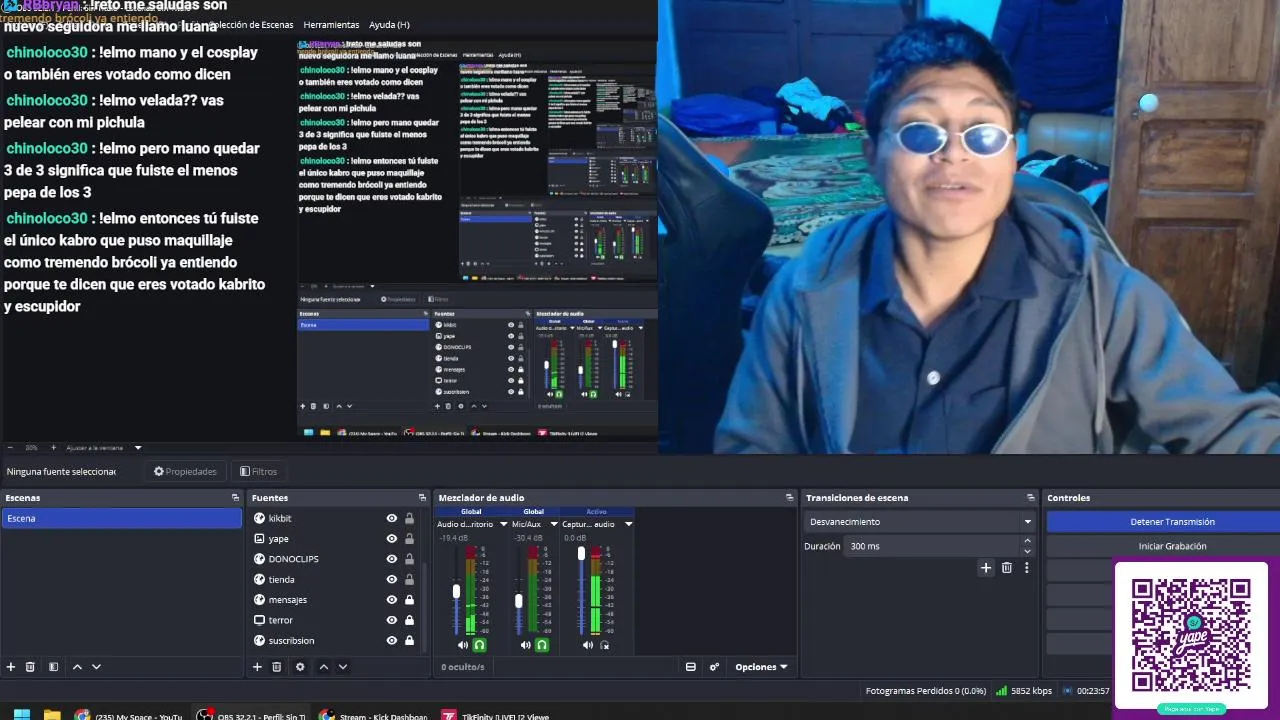Increase transition duration with the up arrow
This screenshot has width=1280, height=720.
1027,541
